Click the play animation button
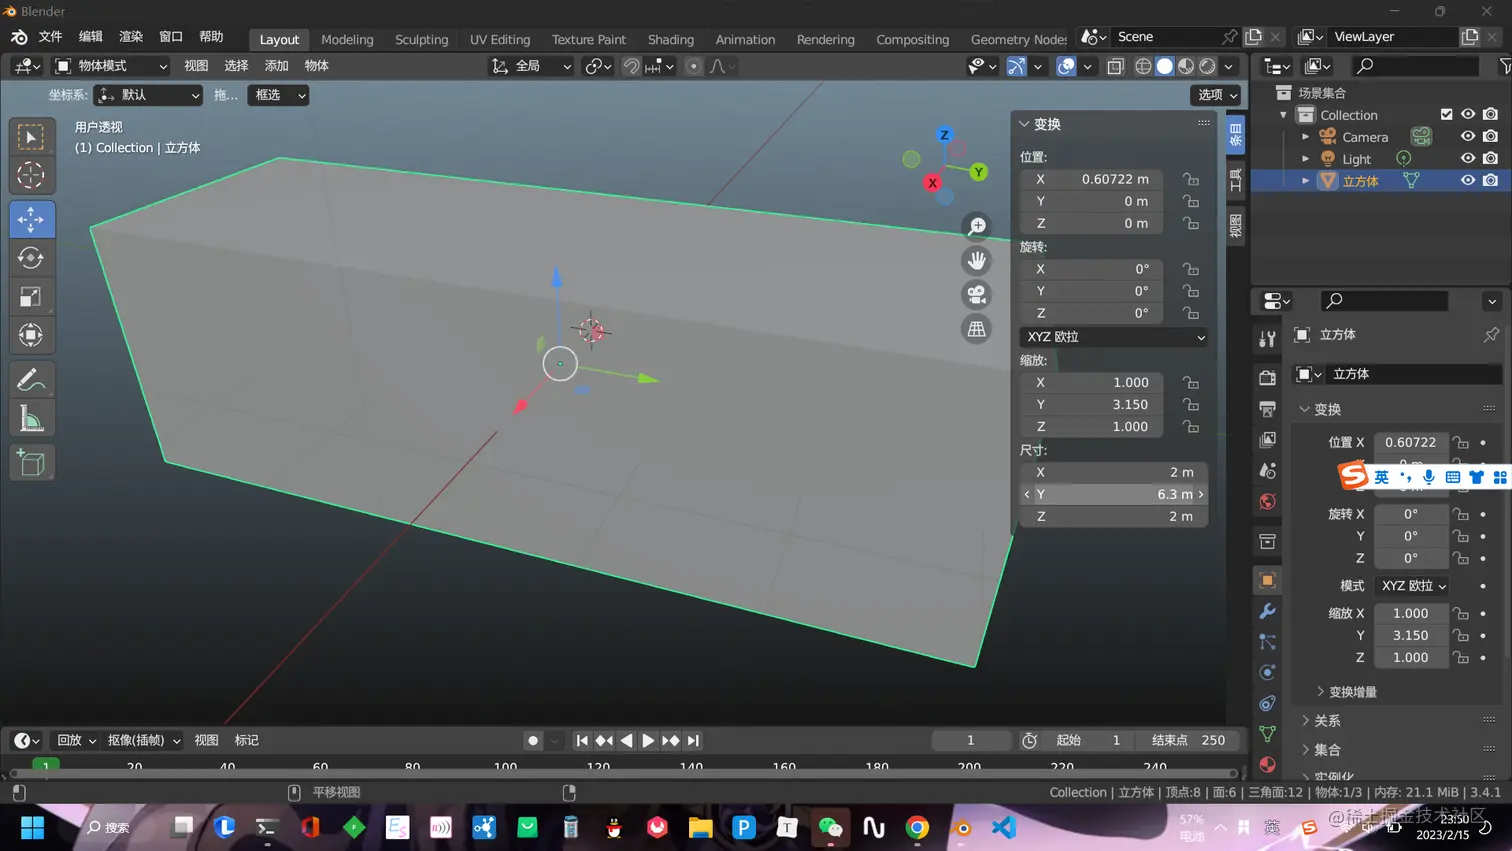 (648, 741)
